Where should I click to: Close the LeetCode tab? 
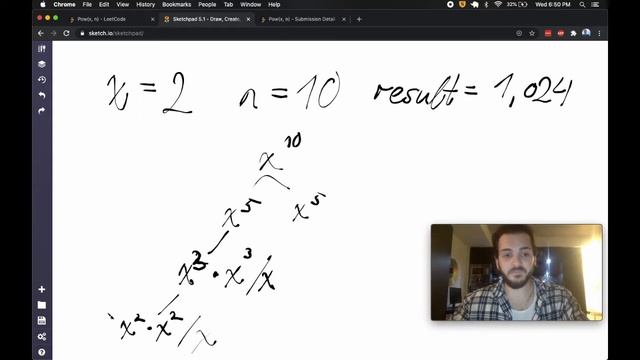point(153,19)
